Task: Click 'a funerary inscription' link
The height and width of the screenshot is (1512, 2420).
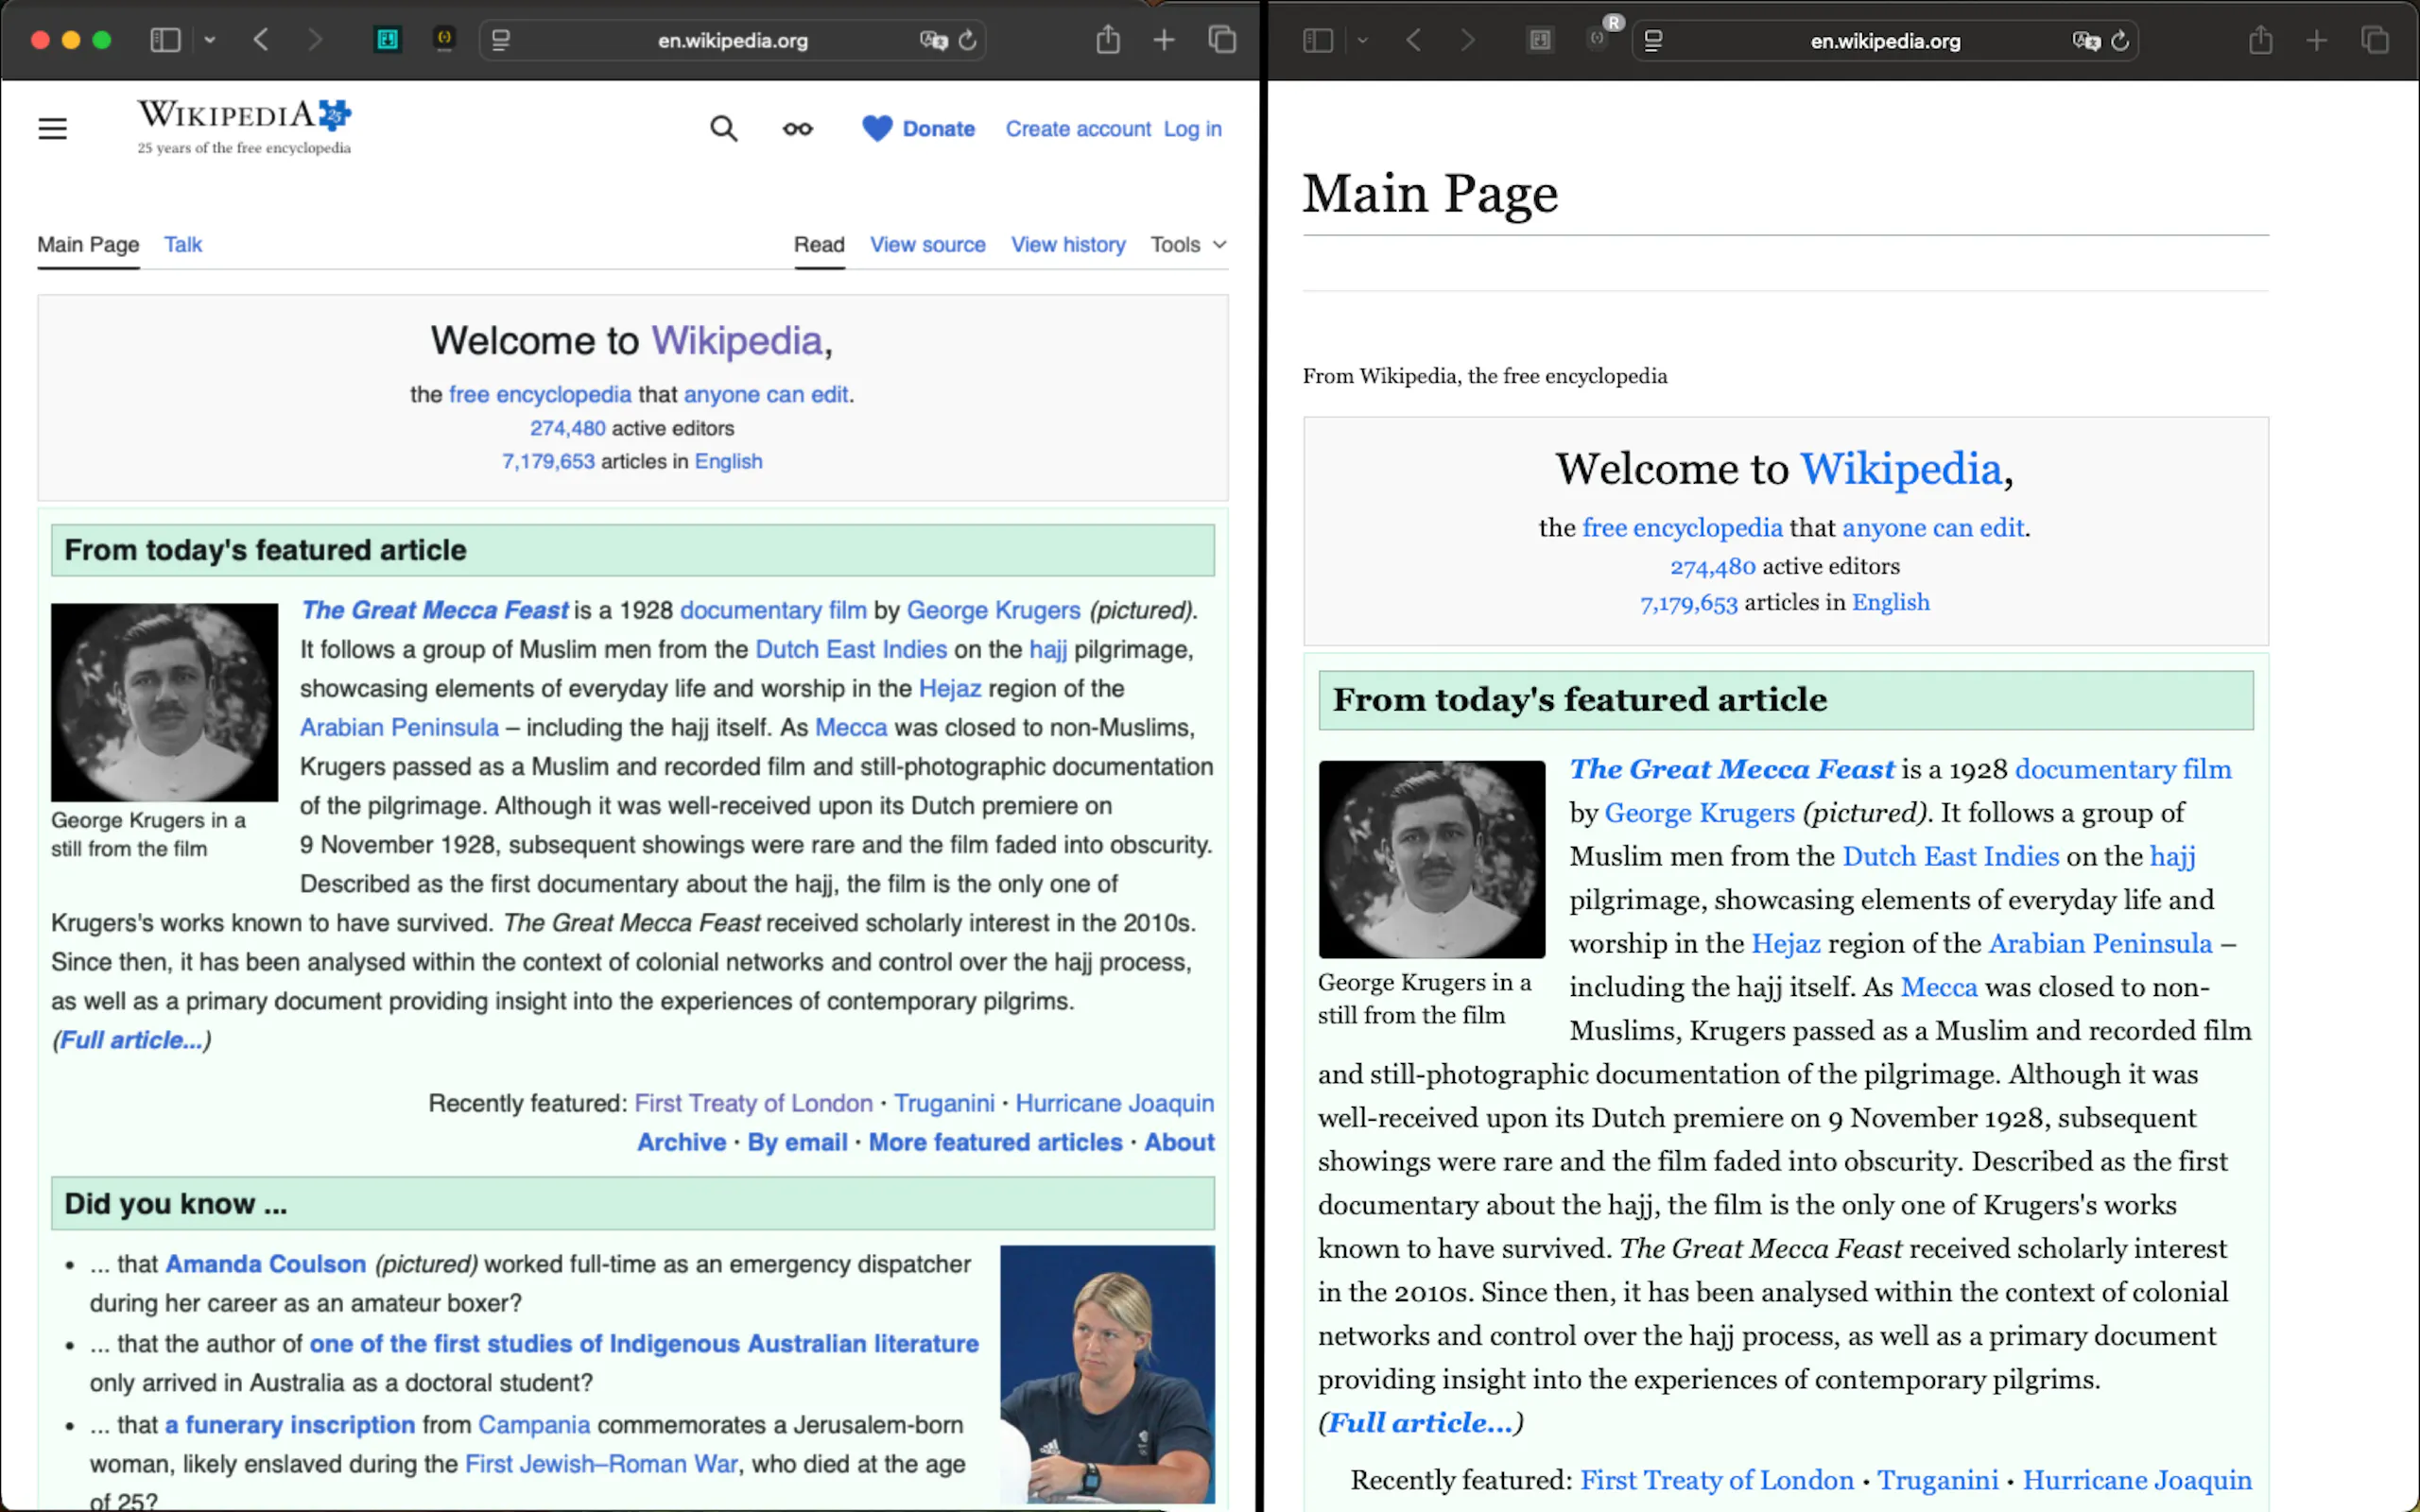Action: pyautogui.click(x=290, y=1425)
